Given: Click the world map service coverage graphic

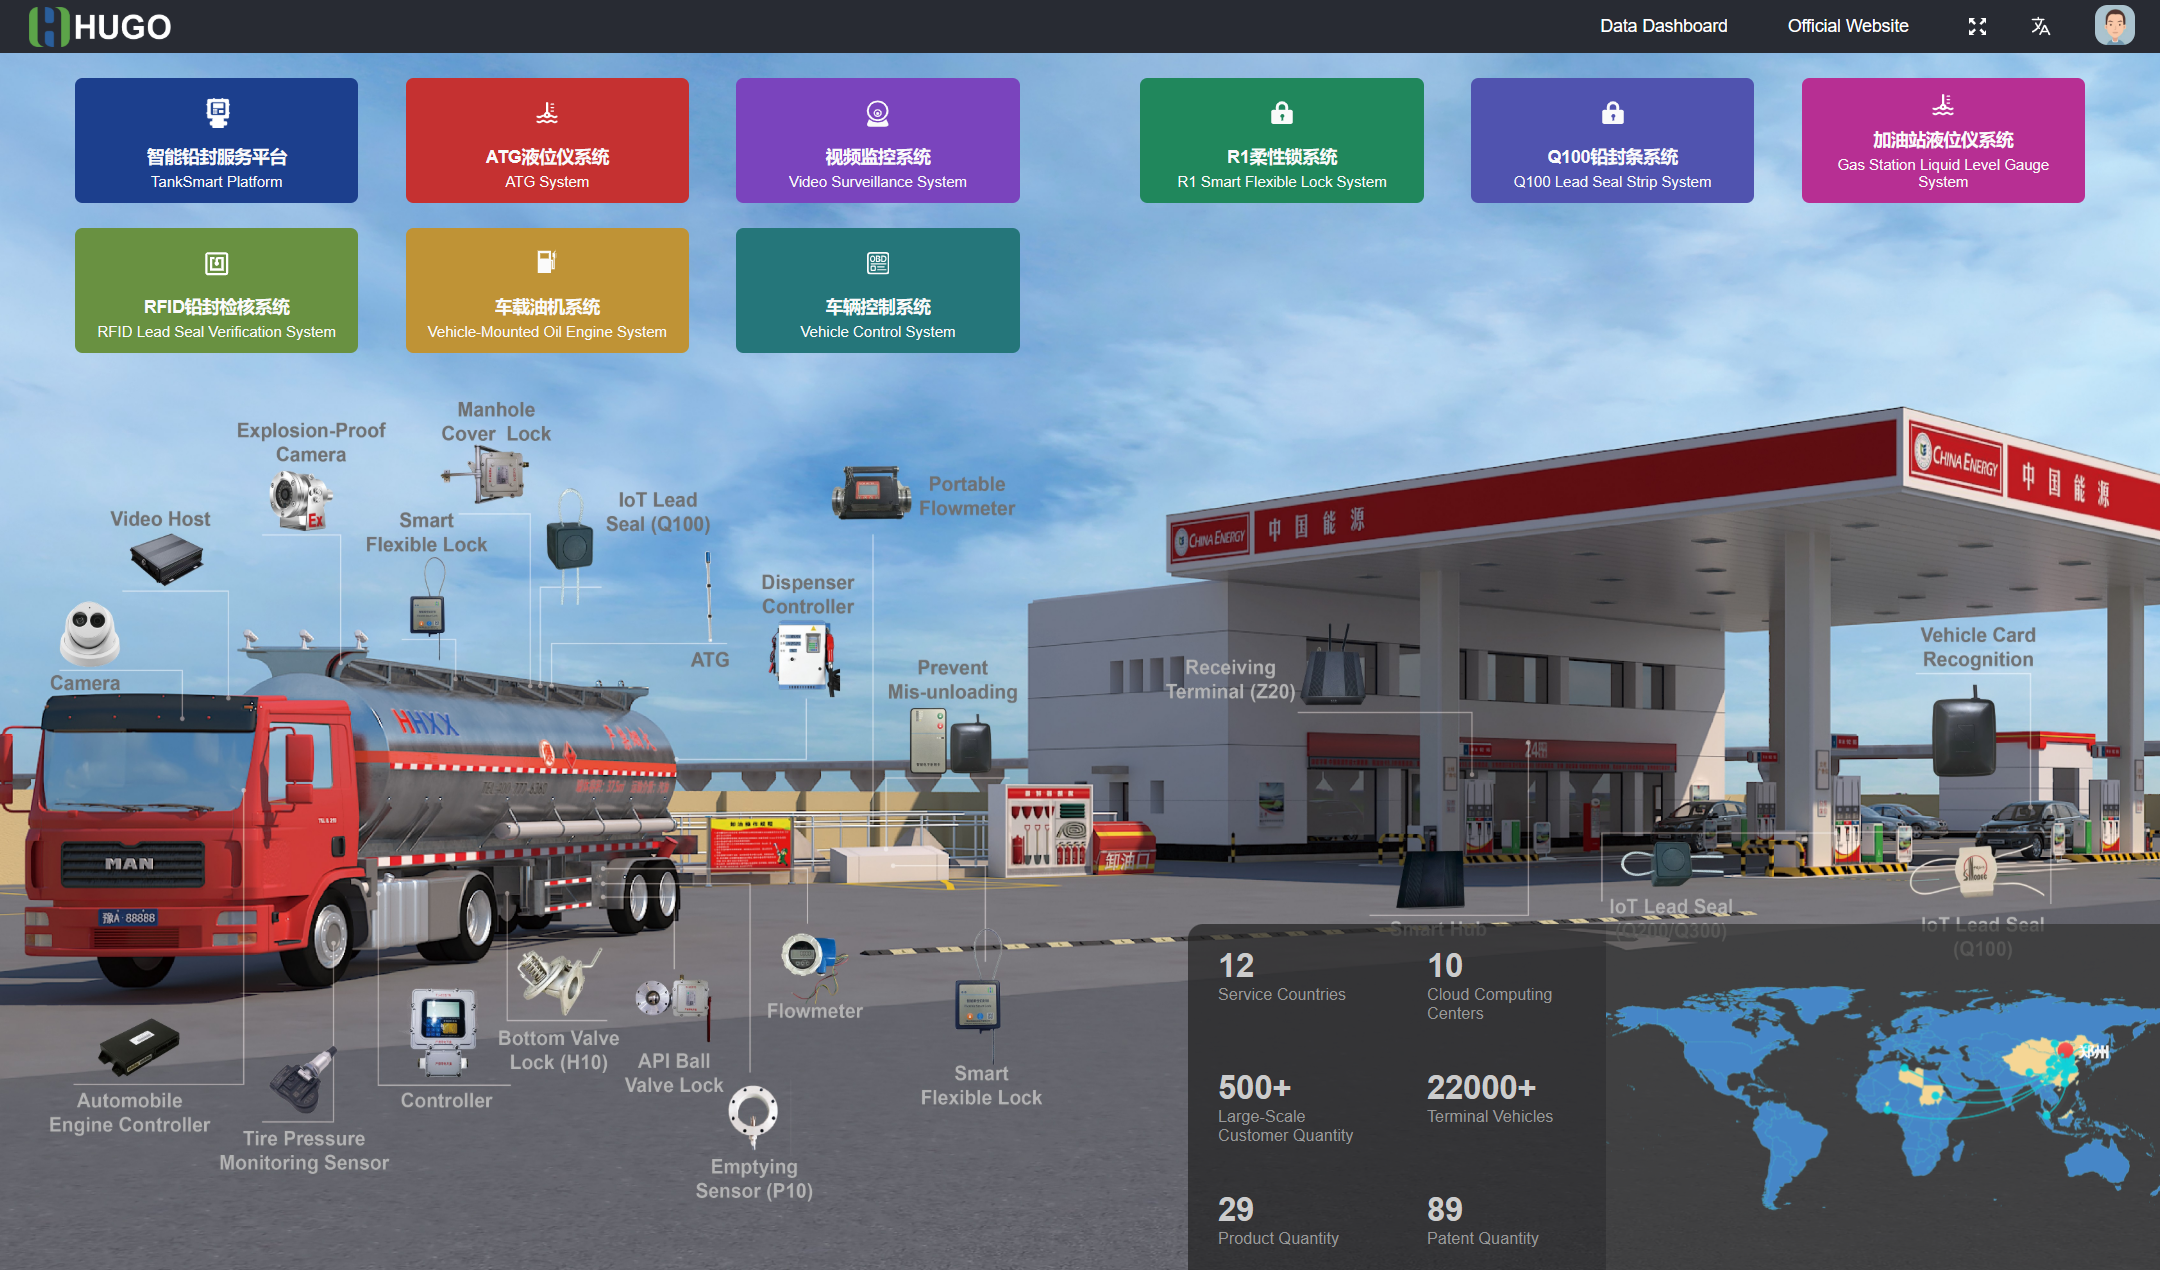Looking at the screenshot, I should coord(1882,1097).
